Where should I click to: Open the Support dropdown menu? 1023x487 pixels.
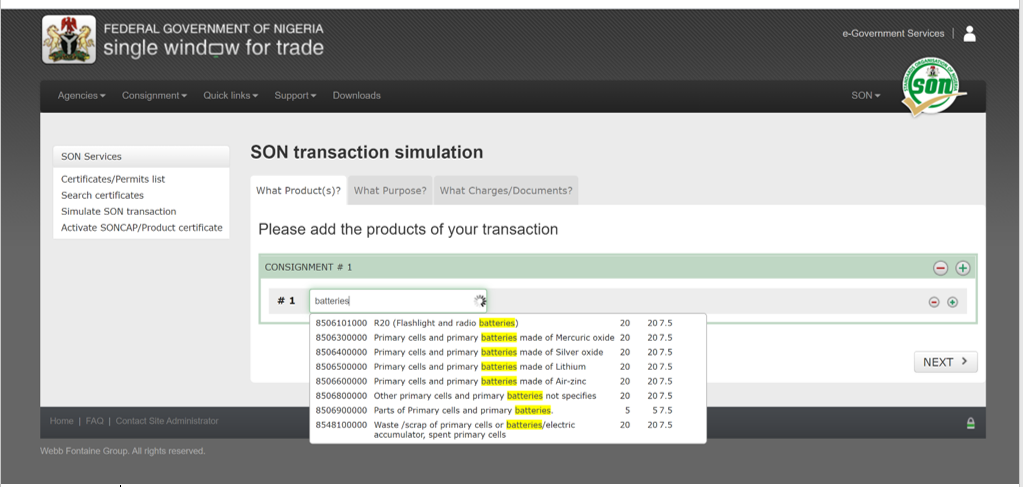click(x=295, y=95)
